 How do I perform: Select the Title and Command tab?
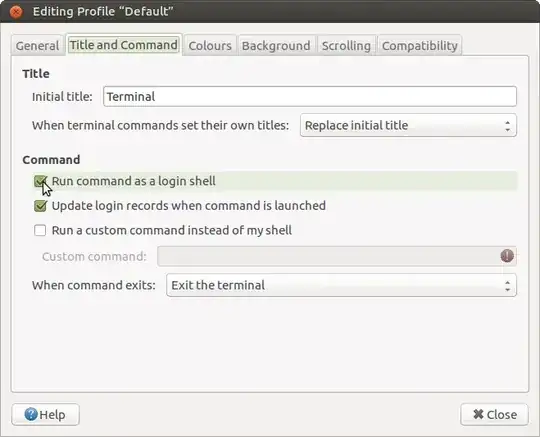[x=124, y=45]
